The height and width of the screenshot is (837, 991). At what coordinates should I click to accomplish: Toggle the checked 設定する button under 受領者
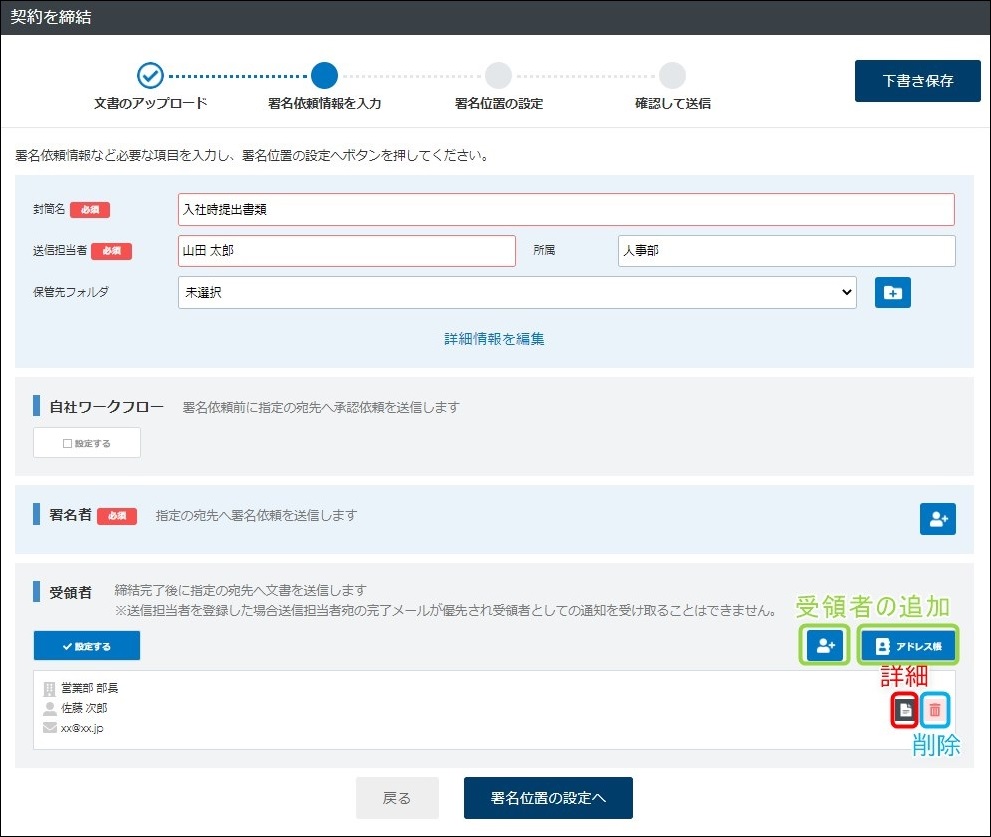(x=87, y=645)
